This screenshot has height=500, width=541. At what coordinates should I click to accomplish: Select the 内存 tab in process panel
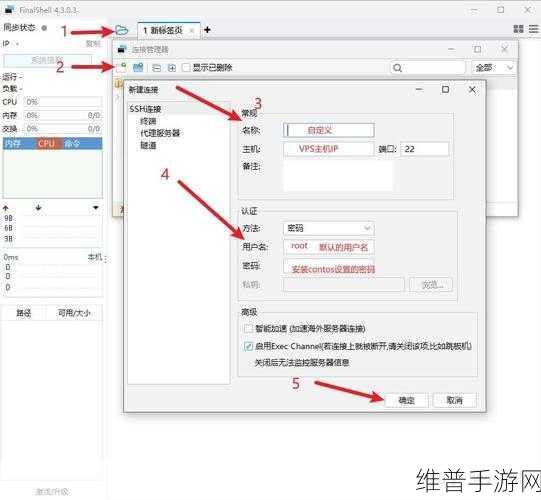(13, 144)
